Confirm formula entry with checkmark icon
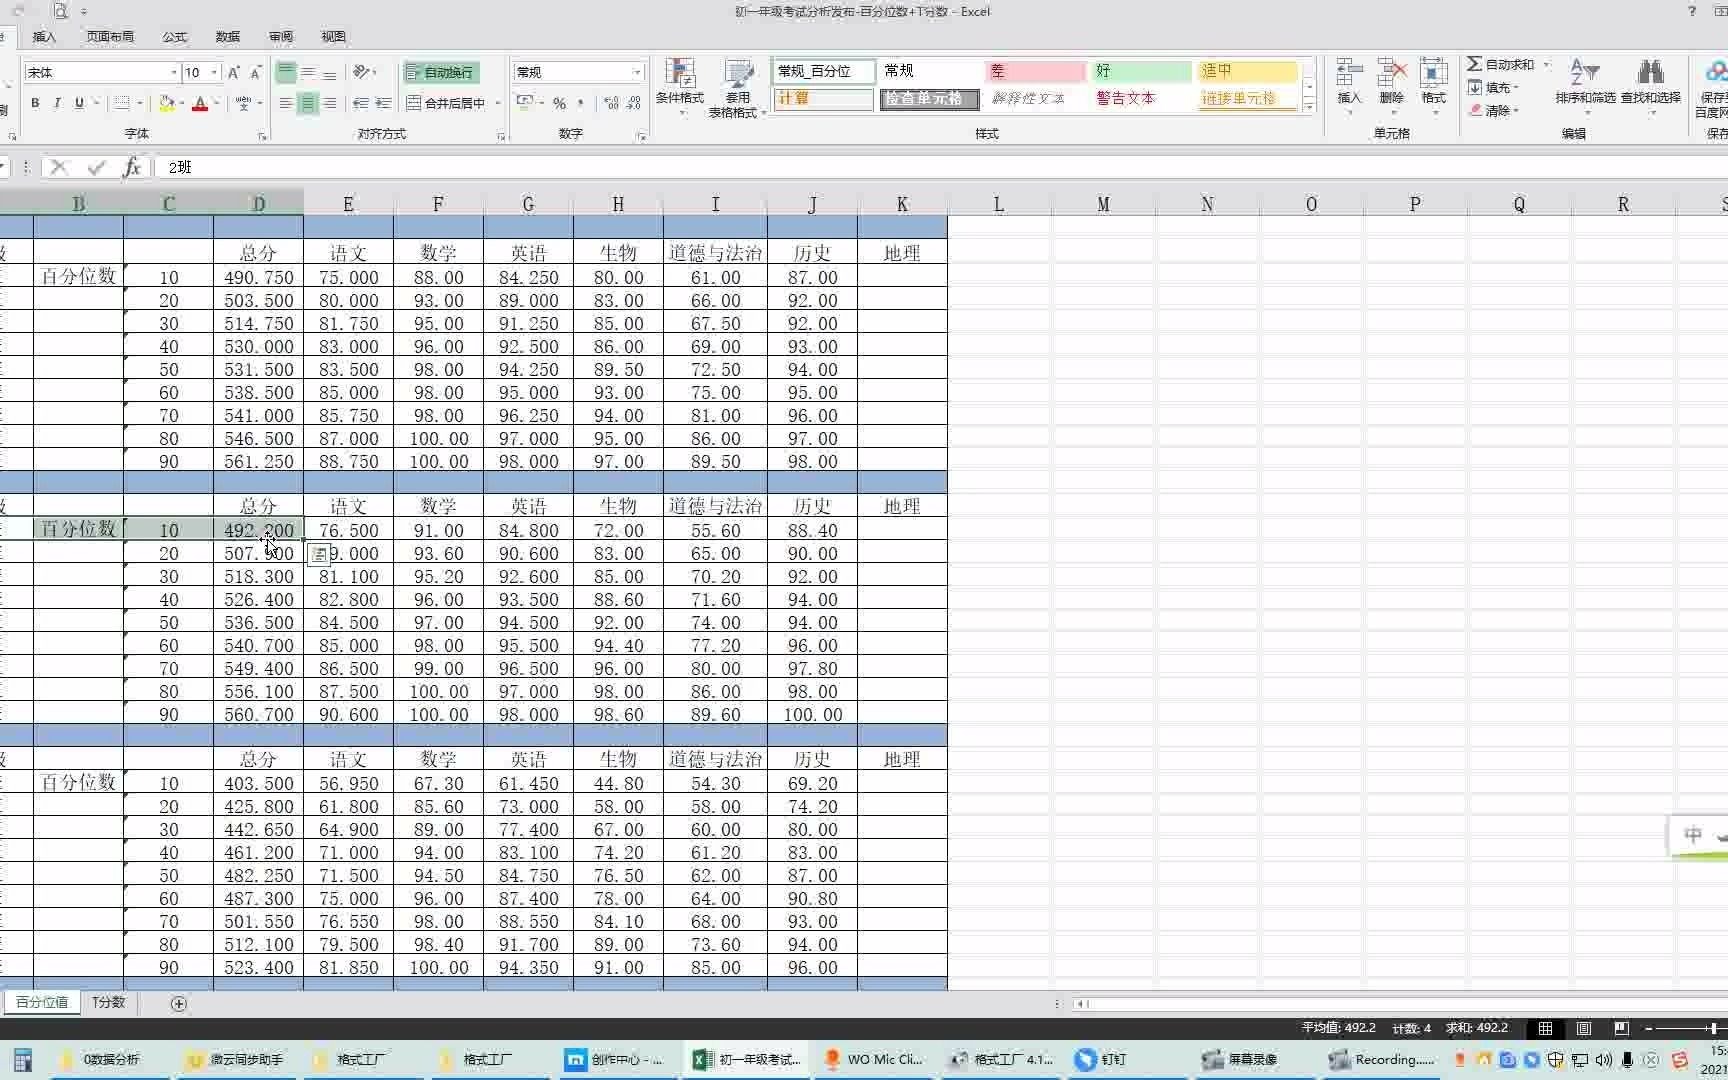The width and height of the screenshot is (1728, 1080). [96, 167]
